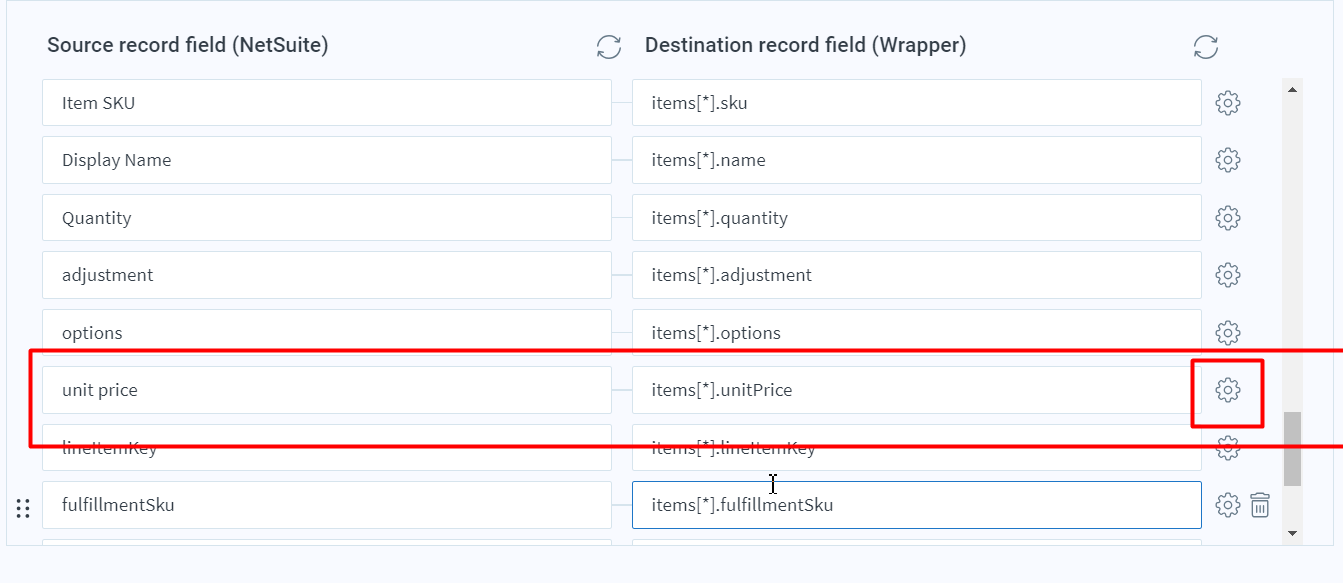1343x583 pixels.
Task: Click the items[*].adjustment destination field
Action: click(x=917, y=275)
